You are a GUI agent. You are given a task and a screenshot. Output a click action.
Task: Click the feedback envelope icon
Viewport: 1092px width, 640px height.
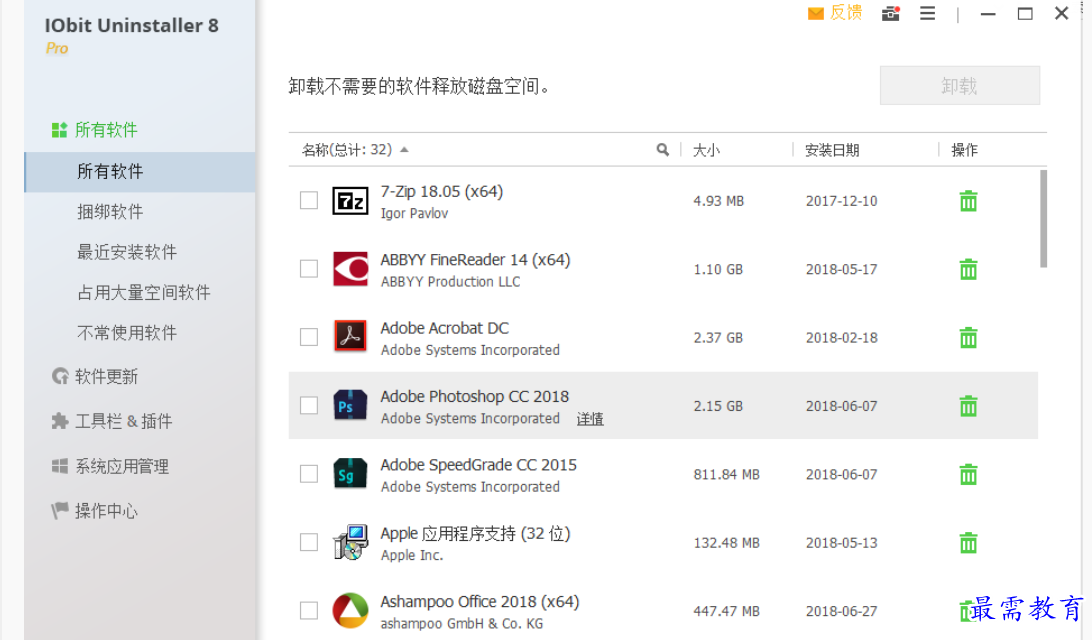click(x=816, y=13)
